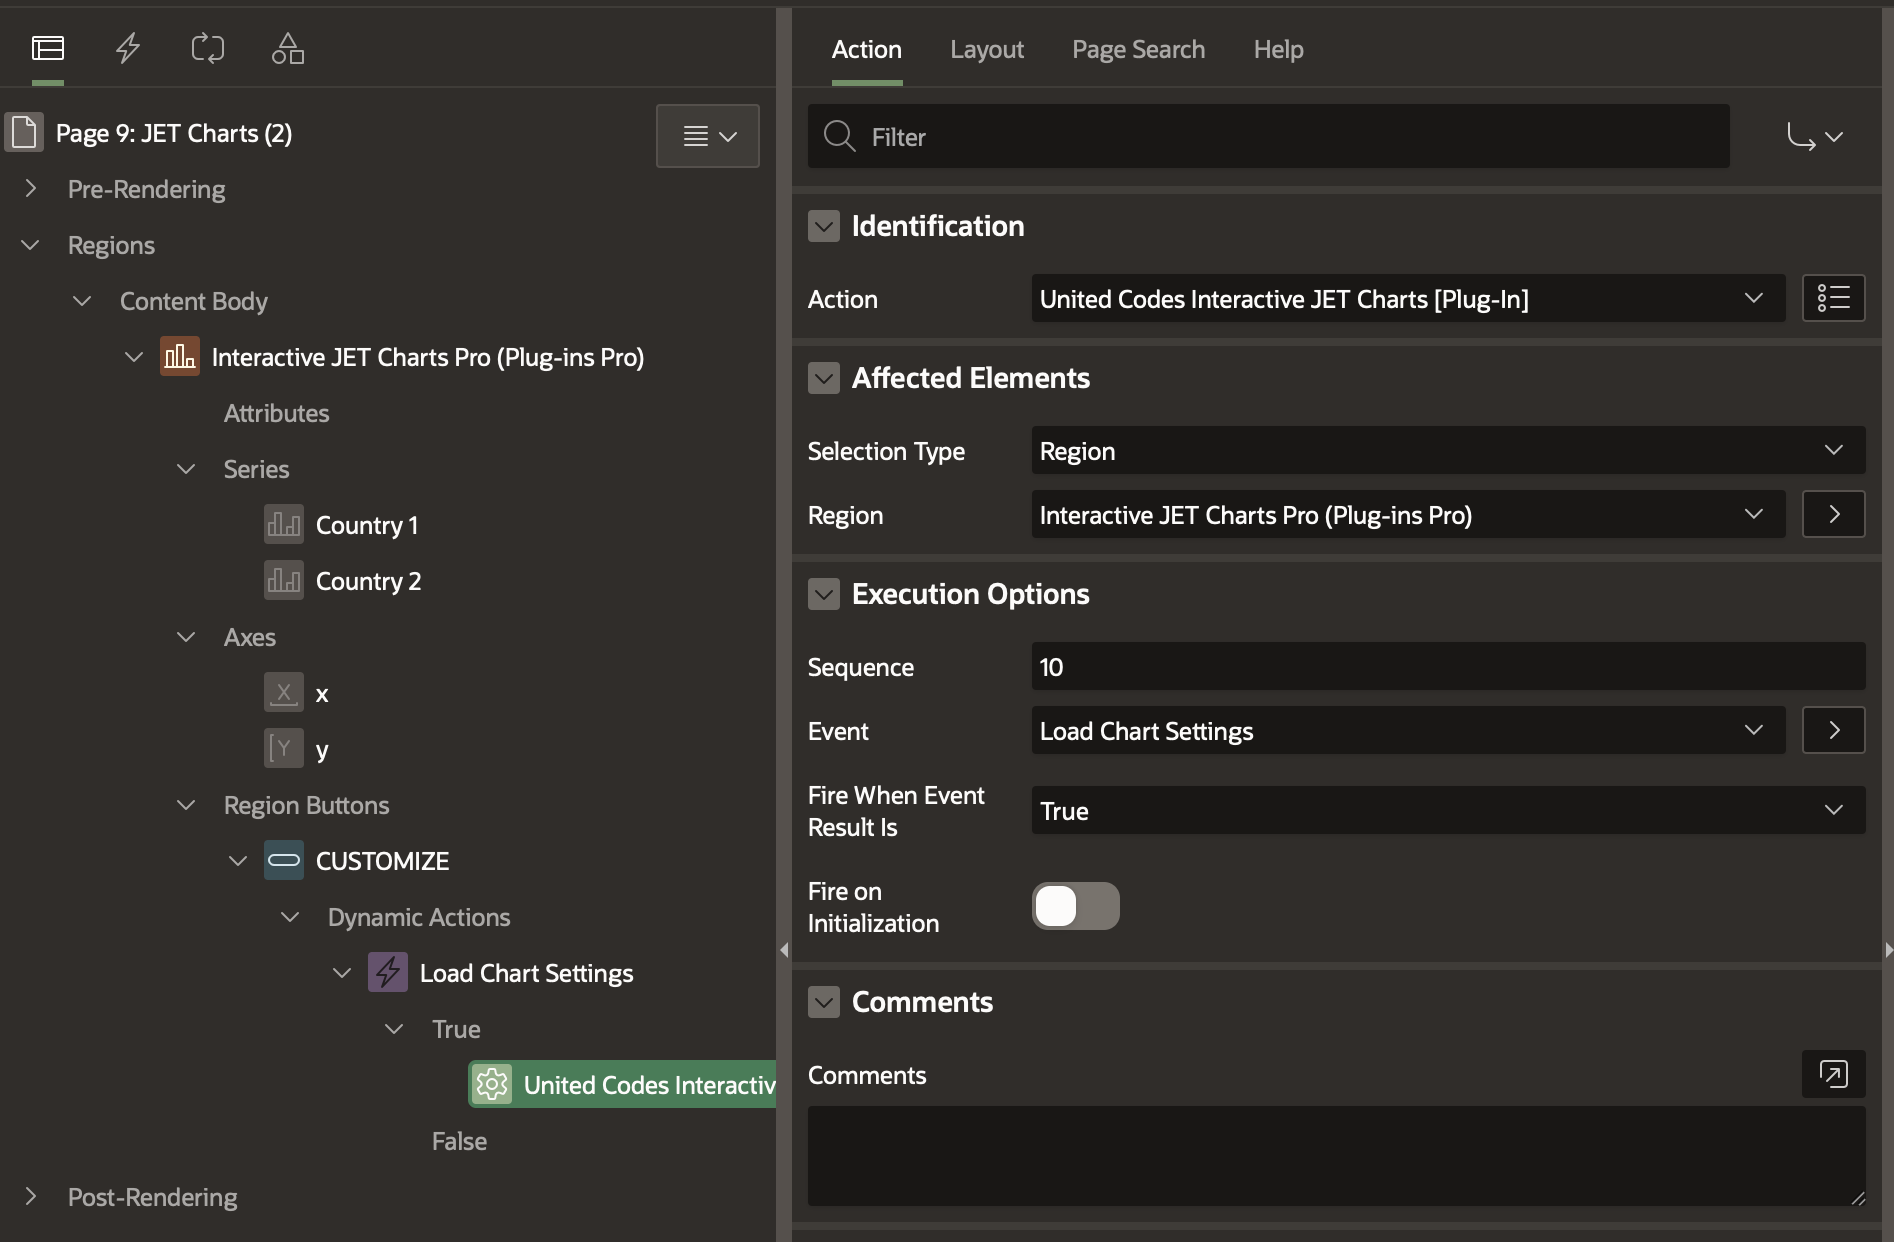Open Fire When Event Result Is dropdown

coord(1447,811)
